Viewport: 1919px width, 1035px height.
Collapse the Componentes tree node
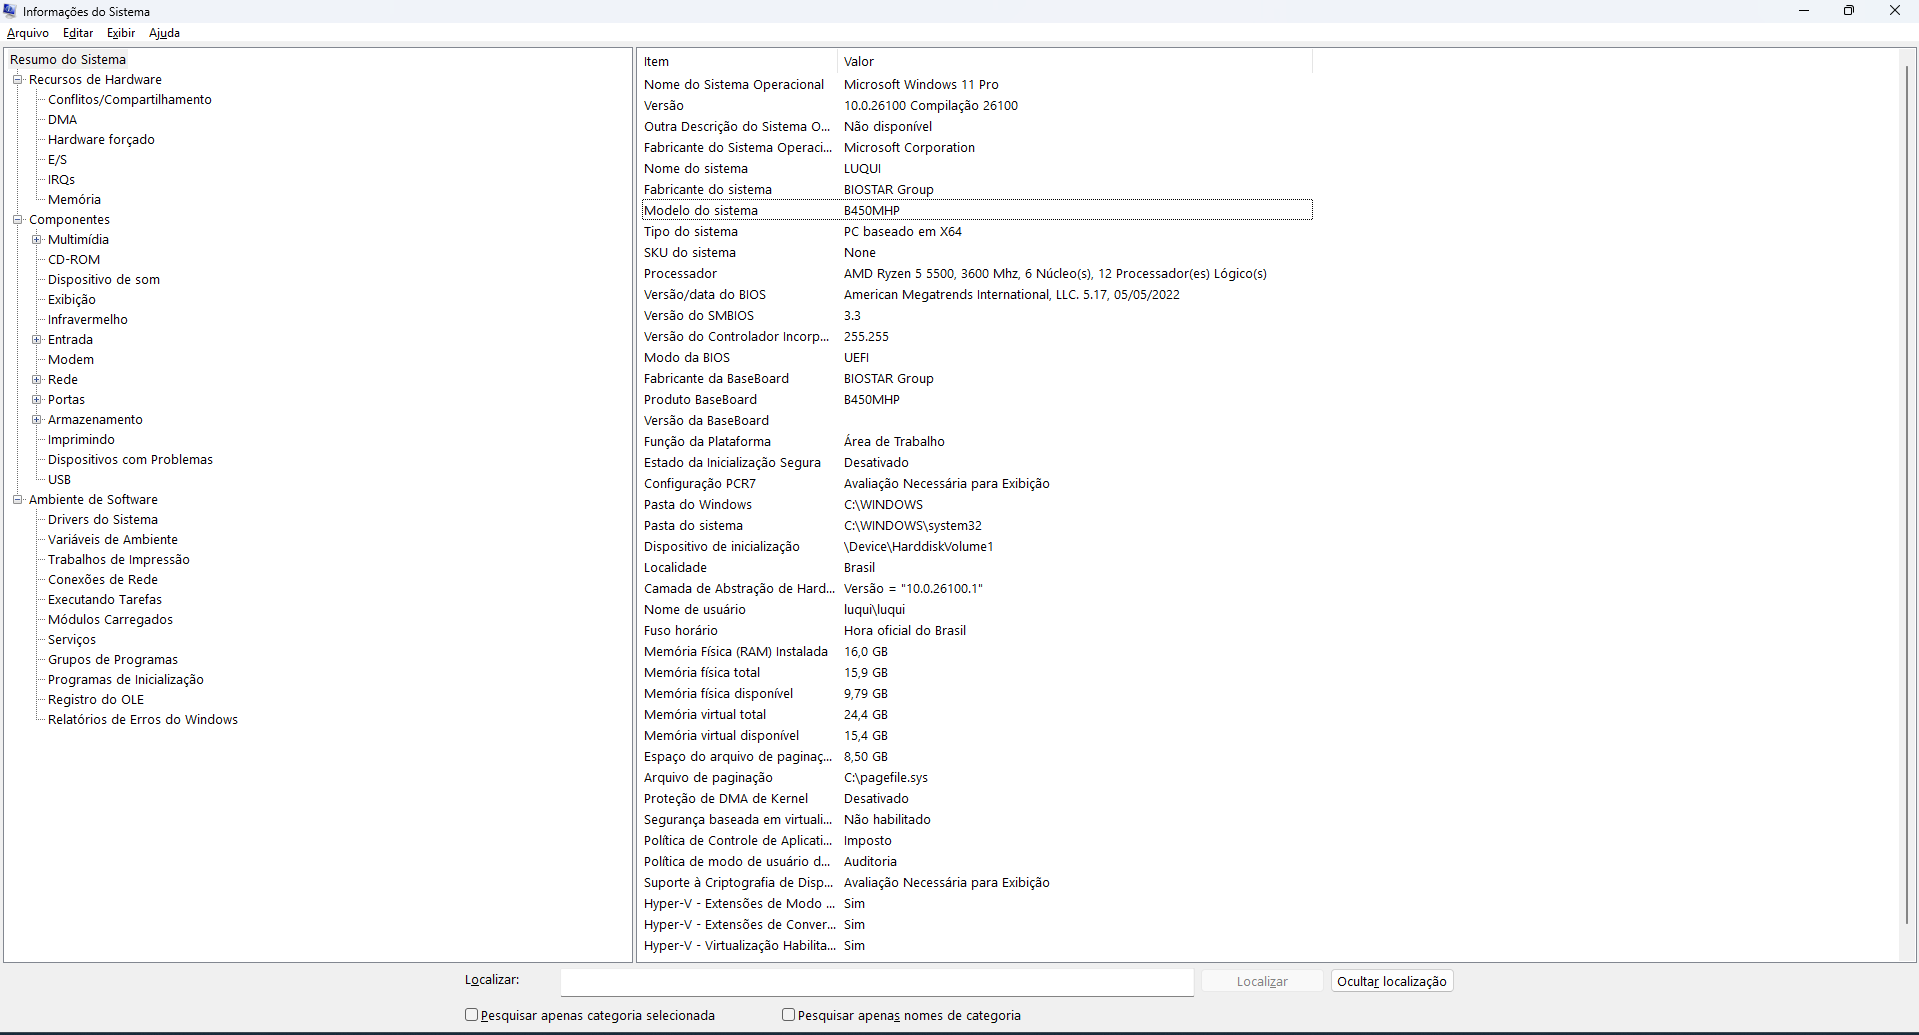point(17,220)
